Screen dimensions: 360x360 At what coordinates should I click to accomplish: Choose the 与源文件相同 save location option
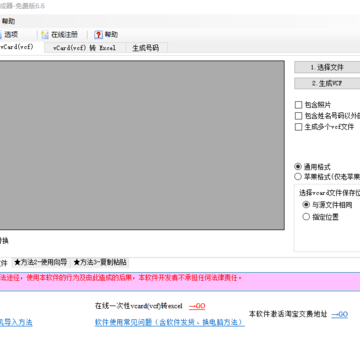[x=306, y=205]
